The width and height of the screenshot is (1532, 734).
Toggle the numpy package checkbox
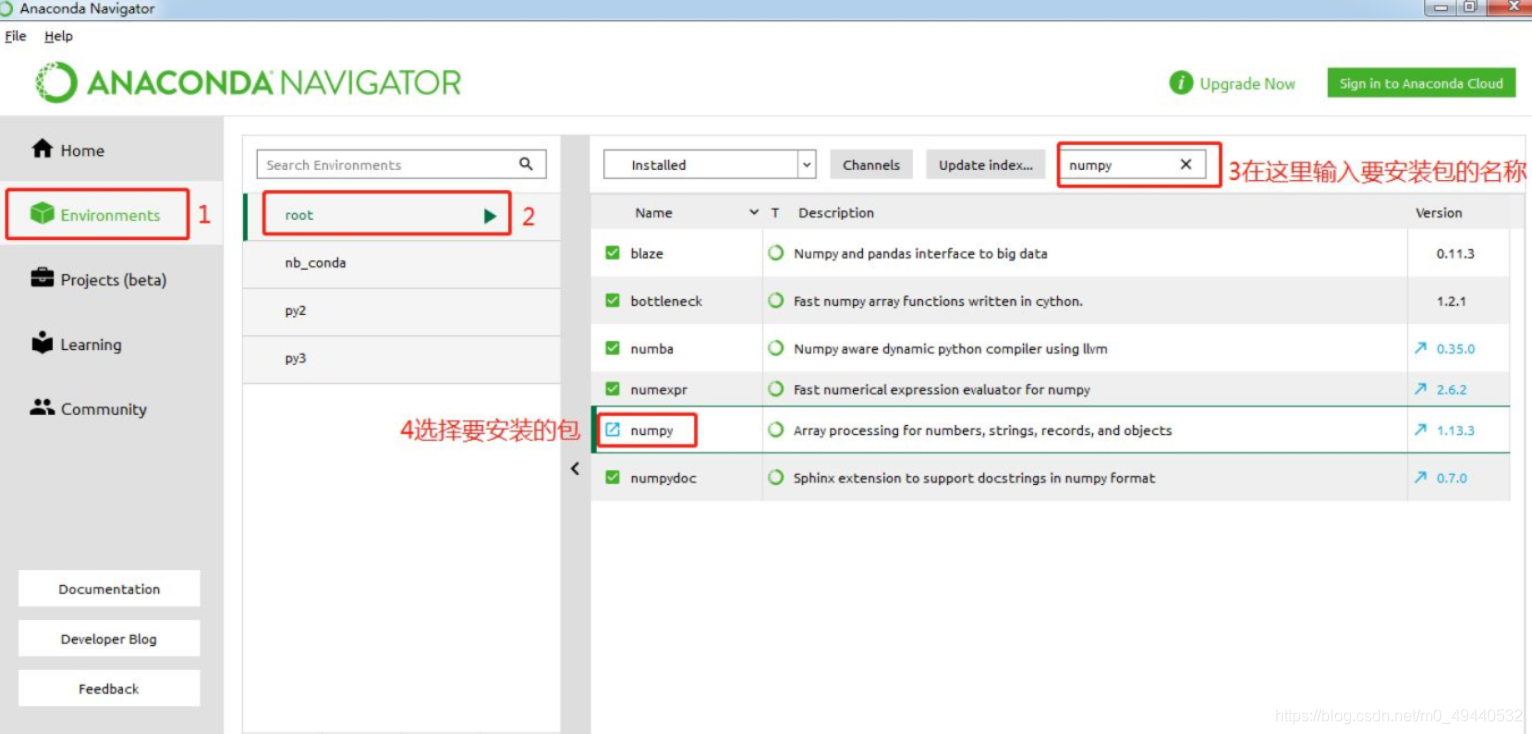pyautogui.click(x=613, y=430)
